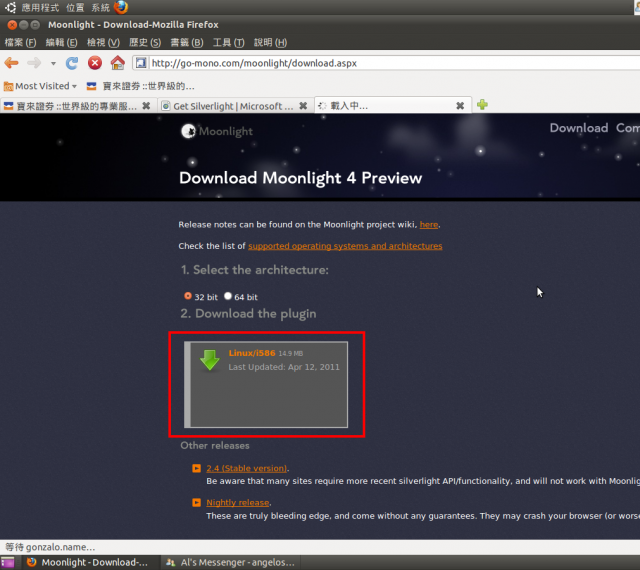Click the orange arrow beside Nightly release
The width and height of the screenshot is (640, 570).
click(x=196, y=502)
